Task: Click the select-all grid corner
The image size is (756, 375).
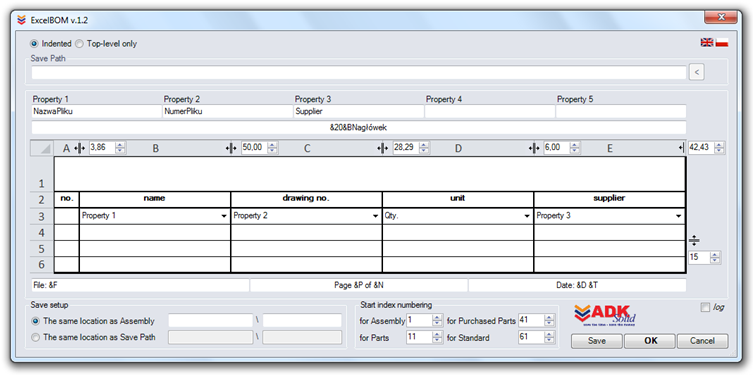Action: 42,148
